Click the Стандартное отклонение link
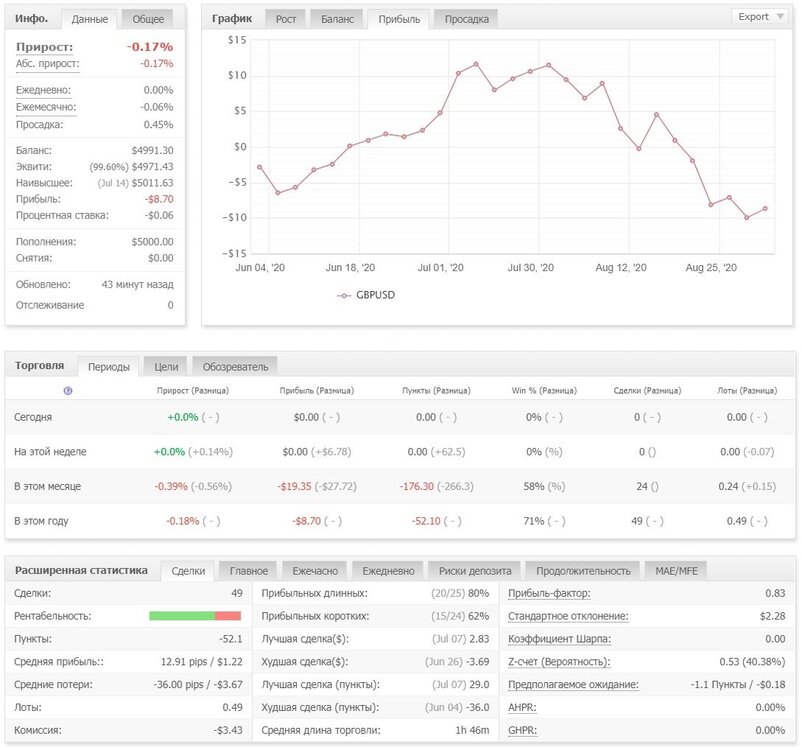The width and height of the screenshot is (802, 750). tap(568, 616)
